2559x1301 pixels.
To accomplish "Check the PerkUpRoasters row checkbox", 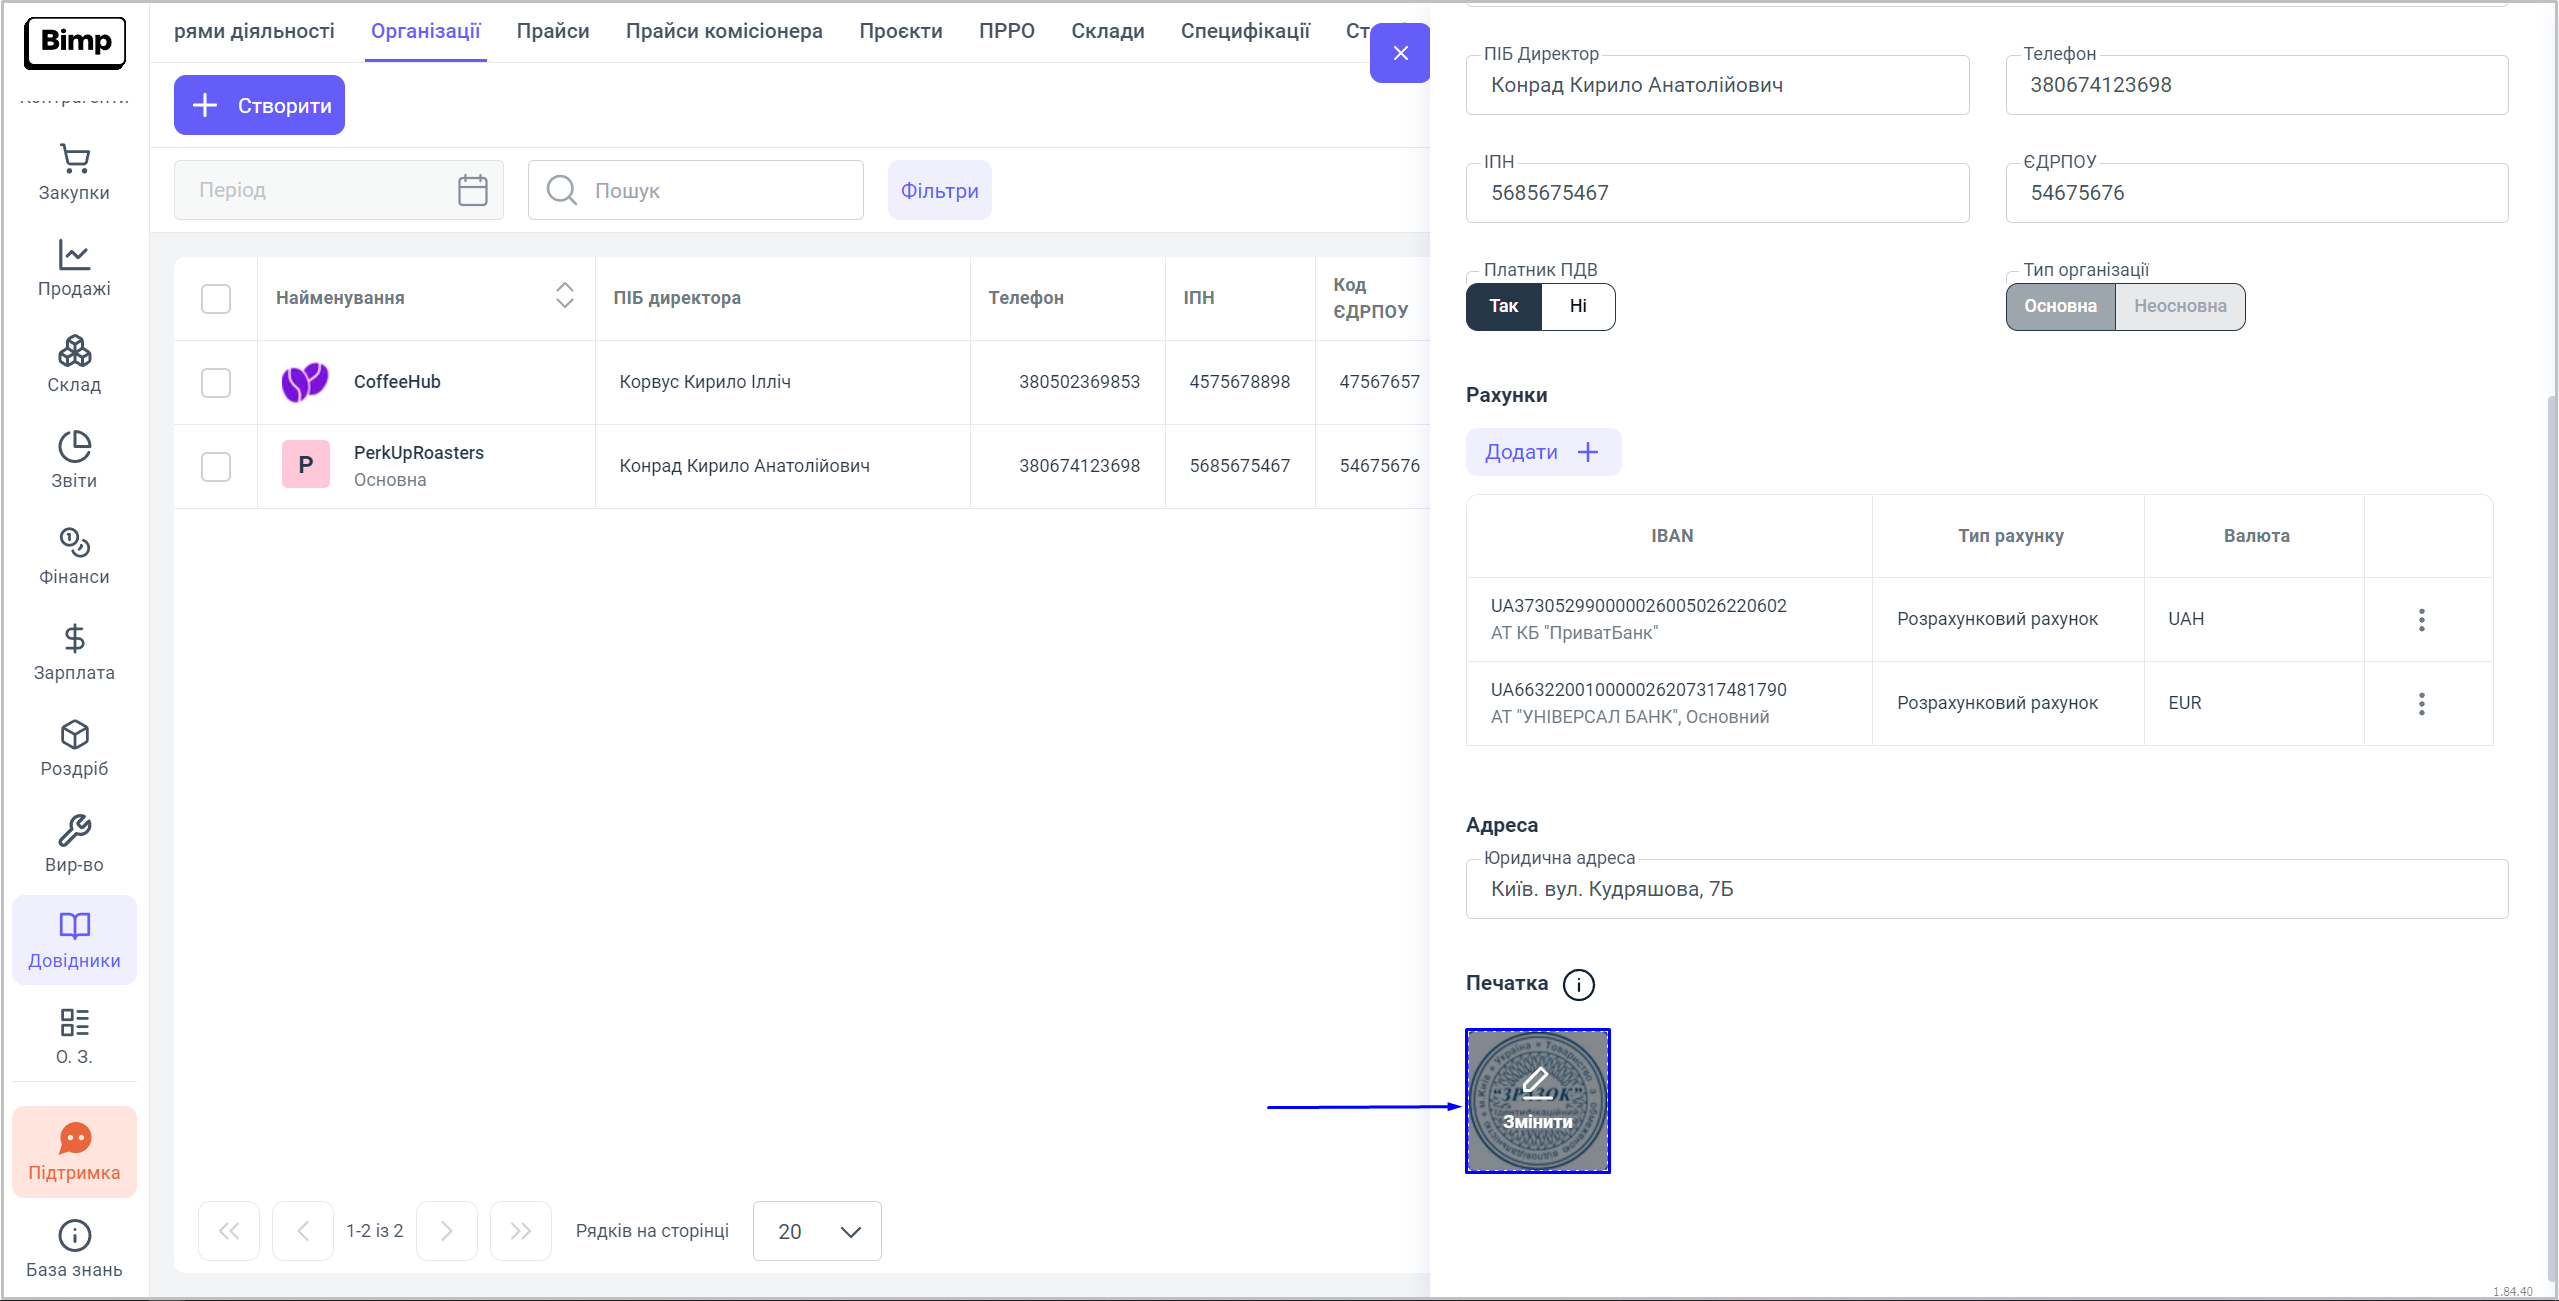I will point(216,467).
